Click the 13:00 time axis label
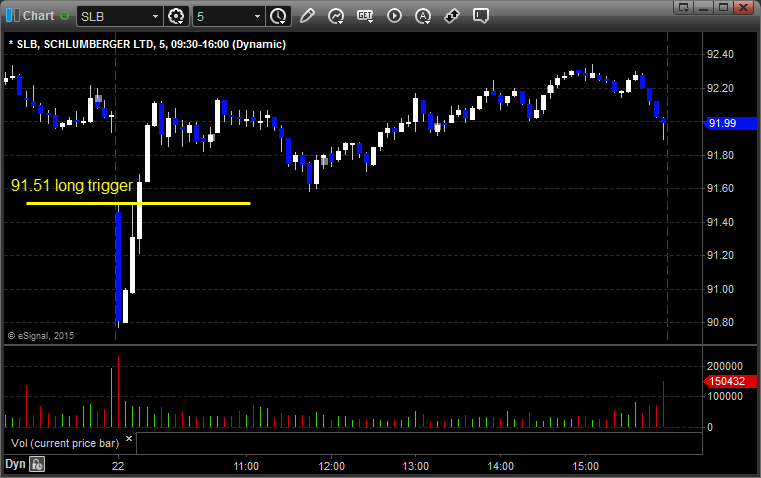 coord(415,466)
